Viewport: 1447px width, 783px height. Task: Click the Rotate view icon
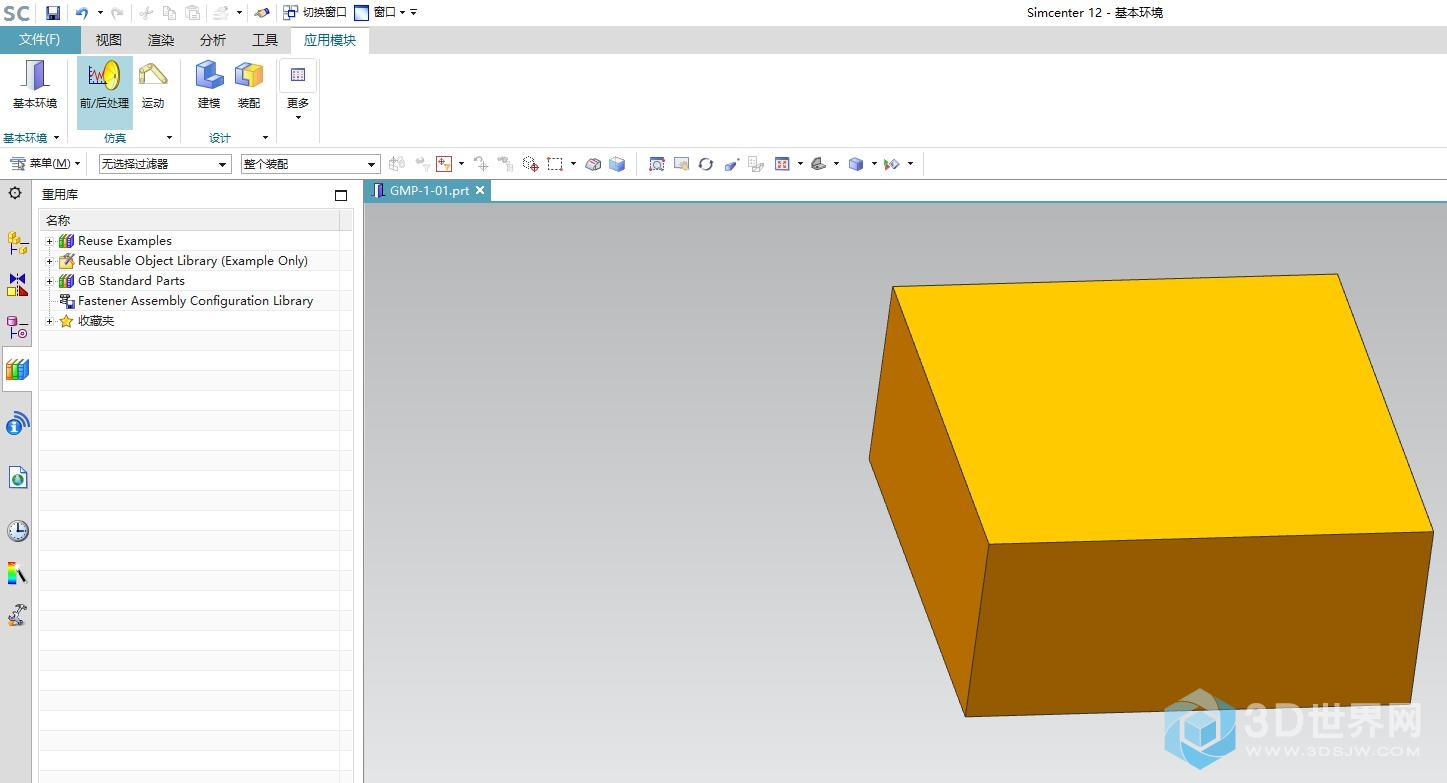click(706, 164)
